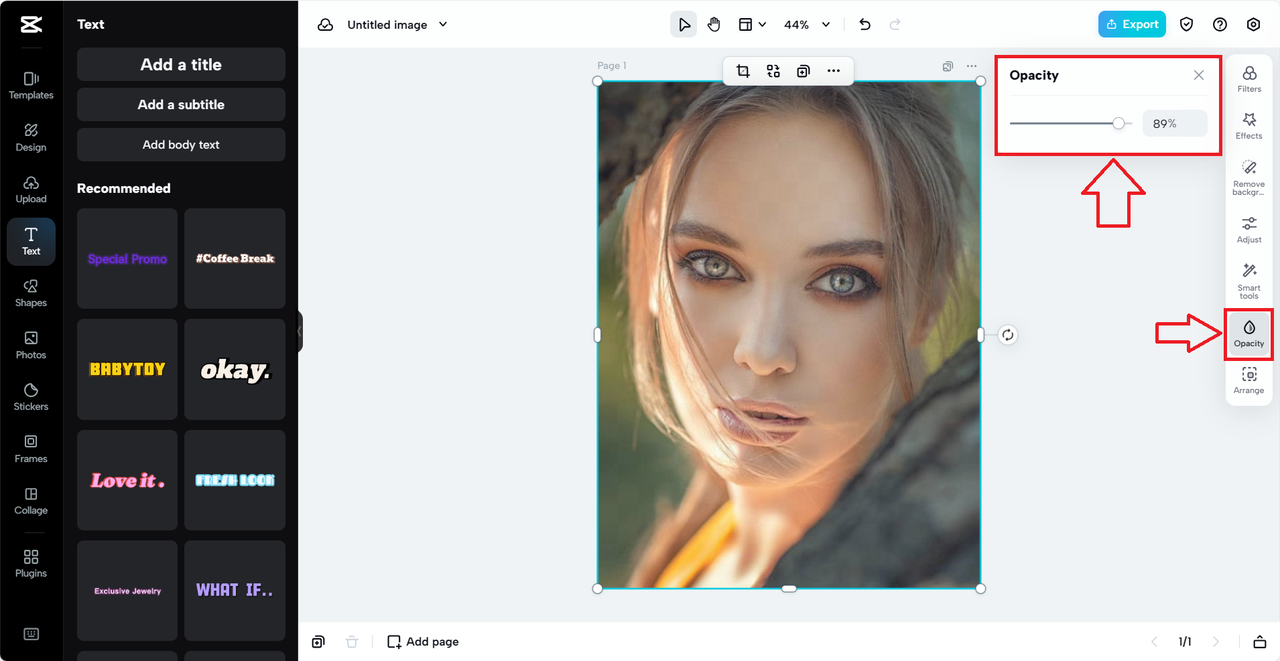The width and height of the screenshot is (1280, 661).
Task: Choose the Special Promo text style
Action: [127, 258]
